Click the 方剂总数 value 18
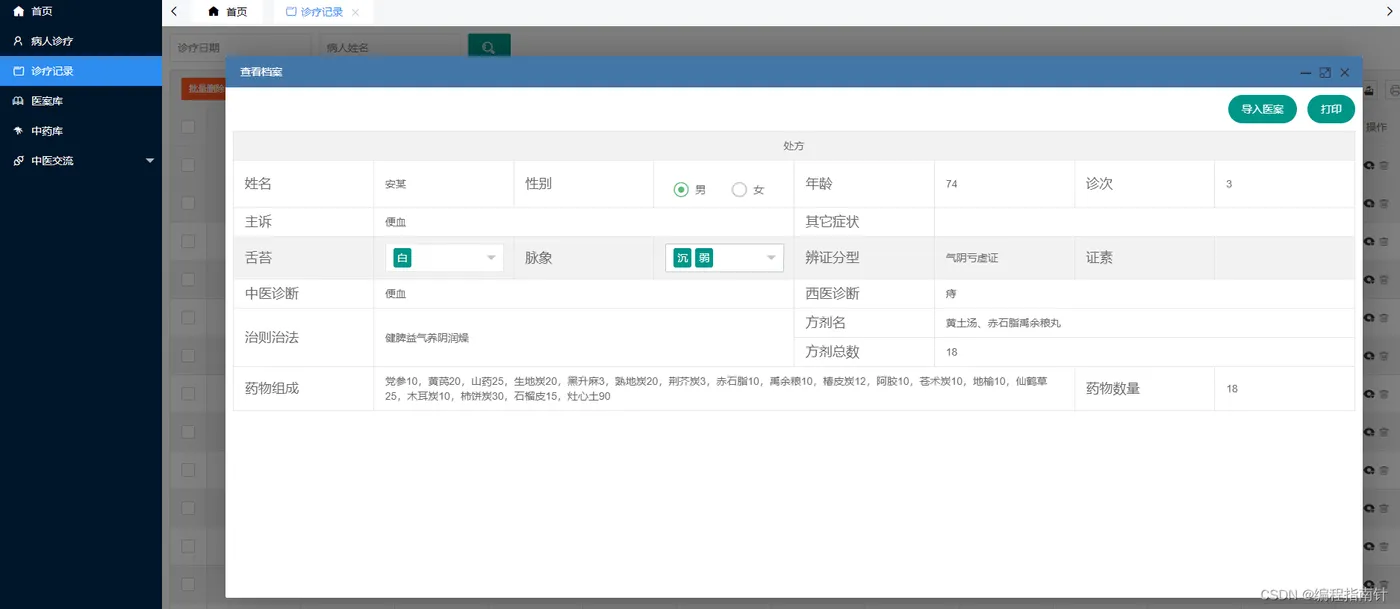This screenshot has width=1400, height=609. coord(951,352)
